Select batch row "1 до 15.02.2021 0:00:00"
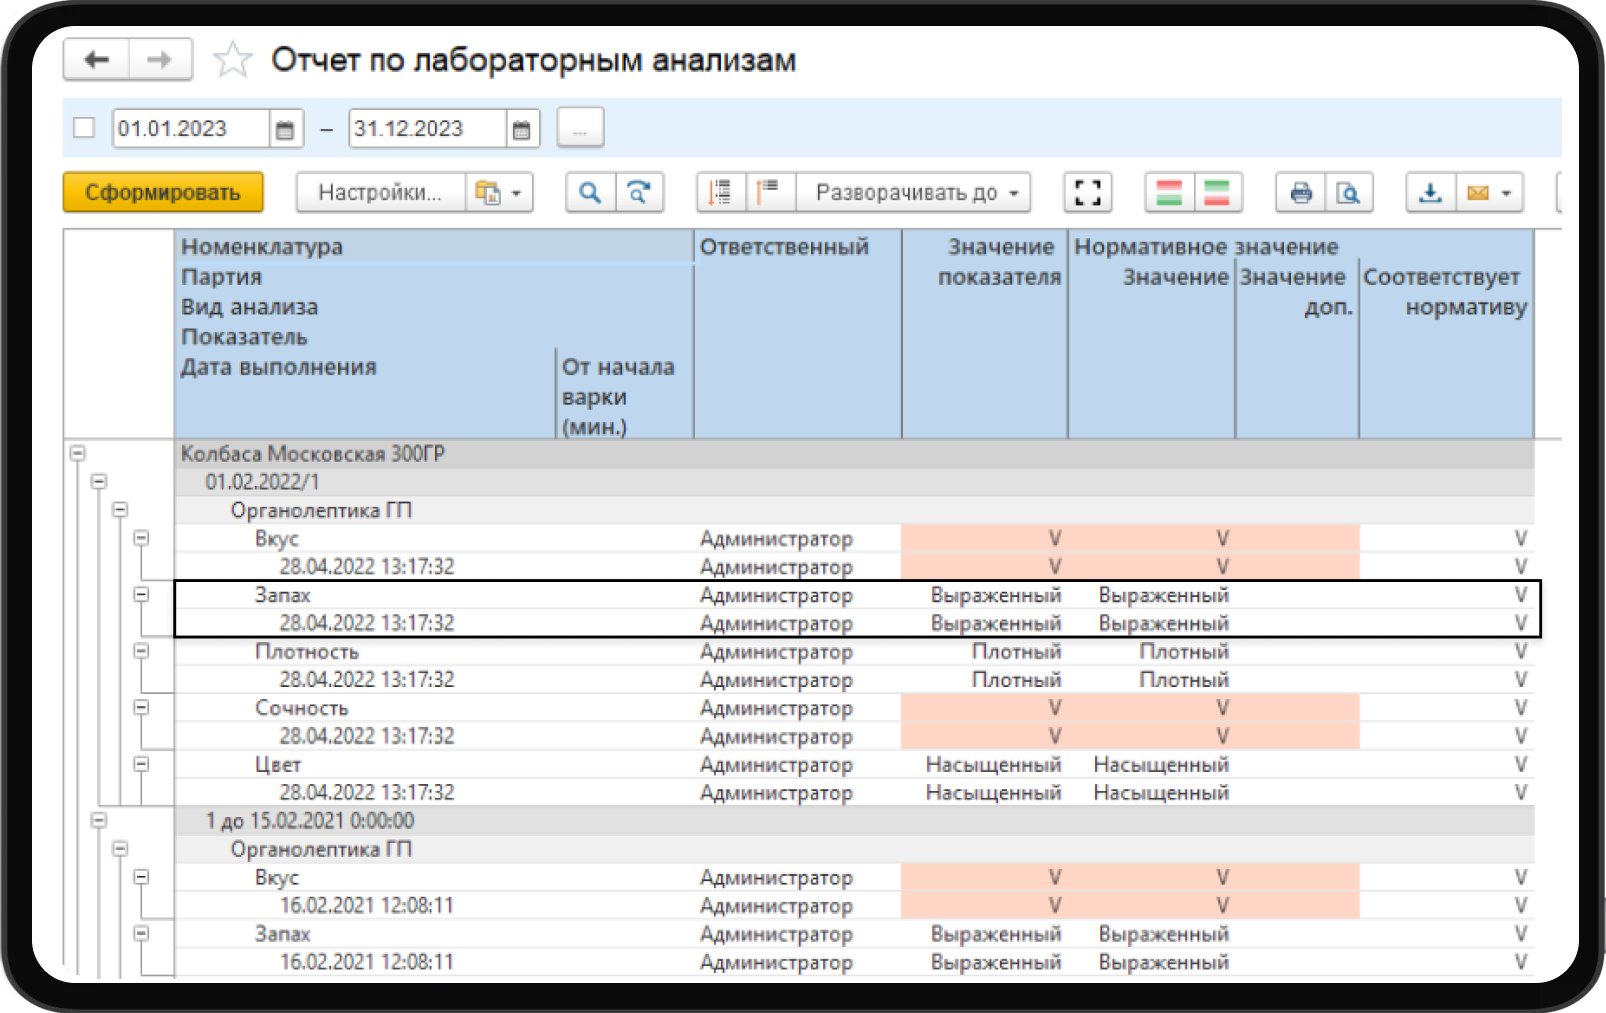 pos(854,820)
